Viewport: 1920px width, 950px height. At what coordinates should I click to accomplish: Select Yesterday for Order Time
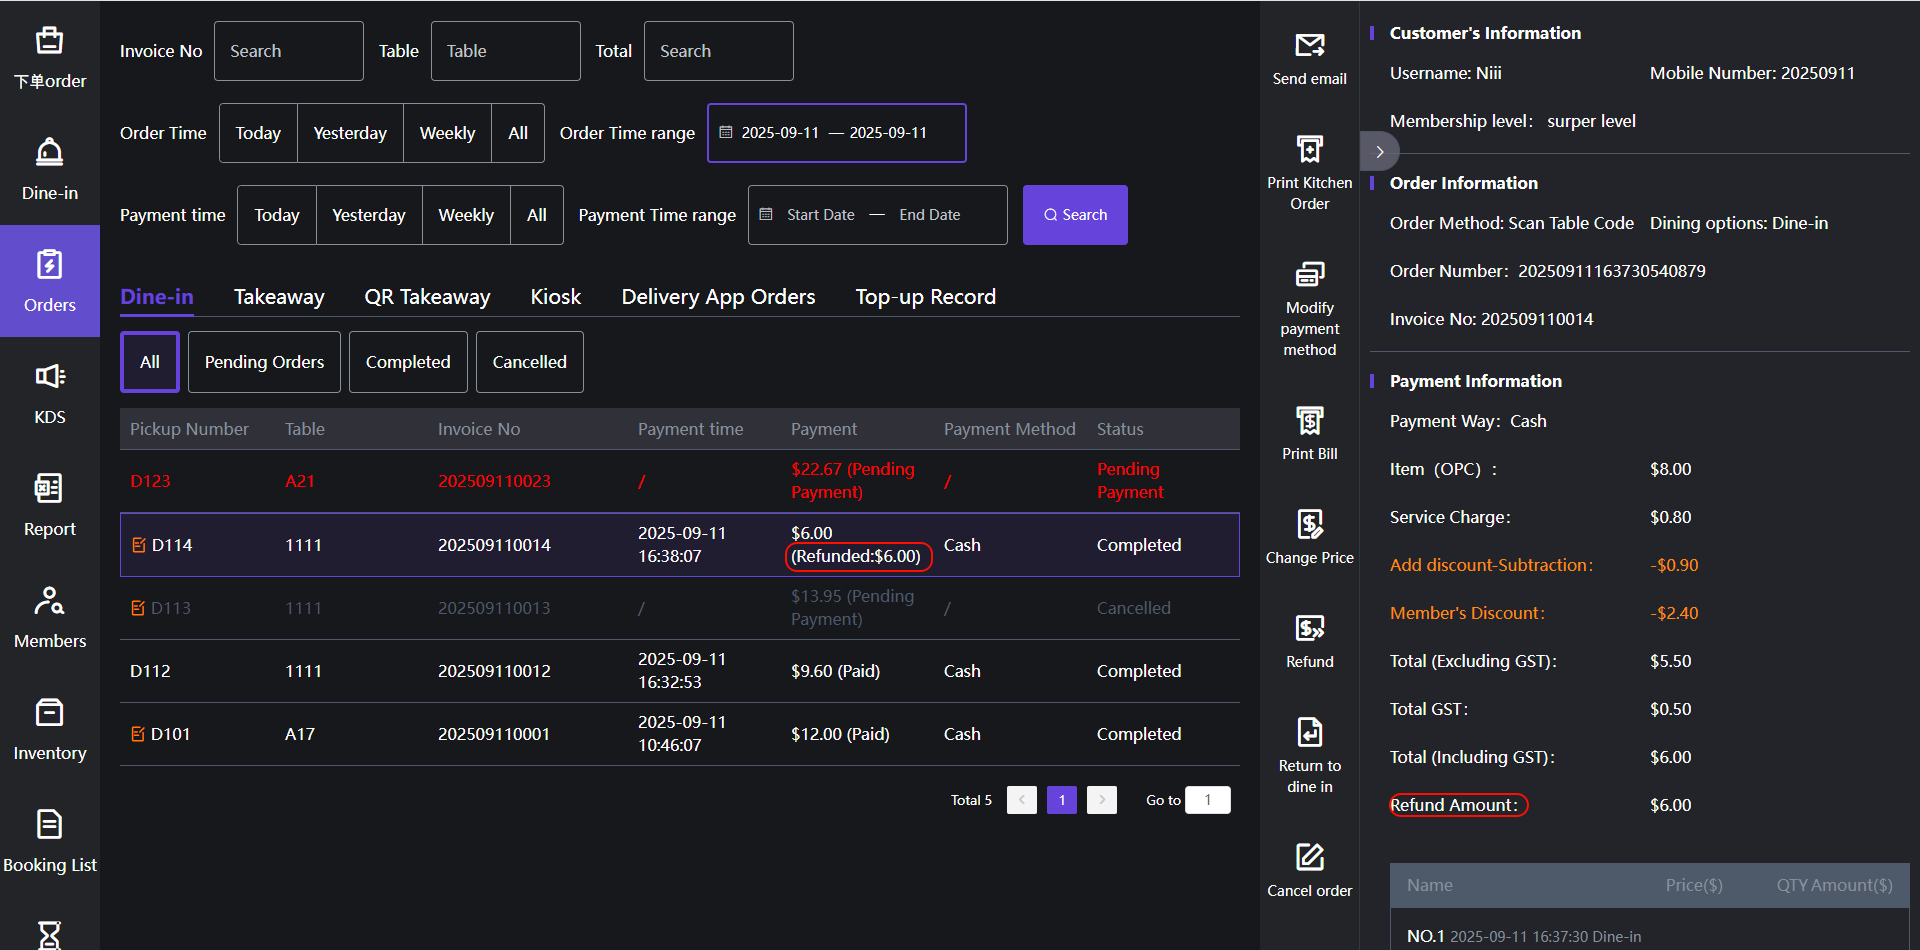point(350,133)
